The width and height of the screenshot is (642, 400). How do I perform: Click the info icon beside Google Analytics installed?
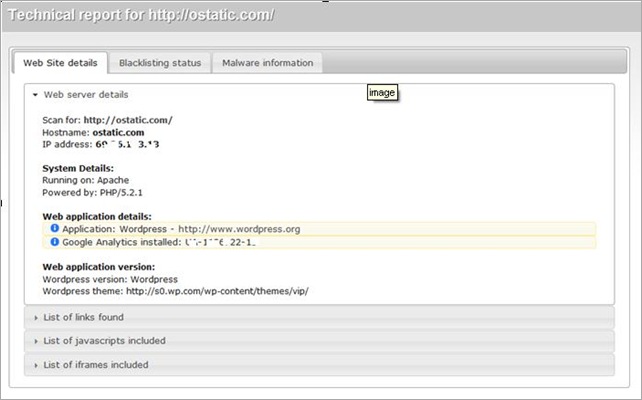54,242
